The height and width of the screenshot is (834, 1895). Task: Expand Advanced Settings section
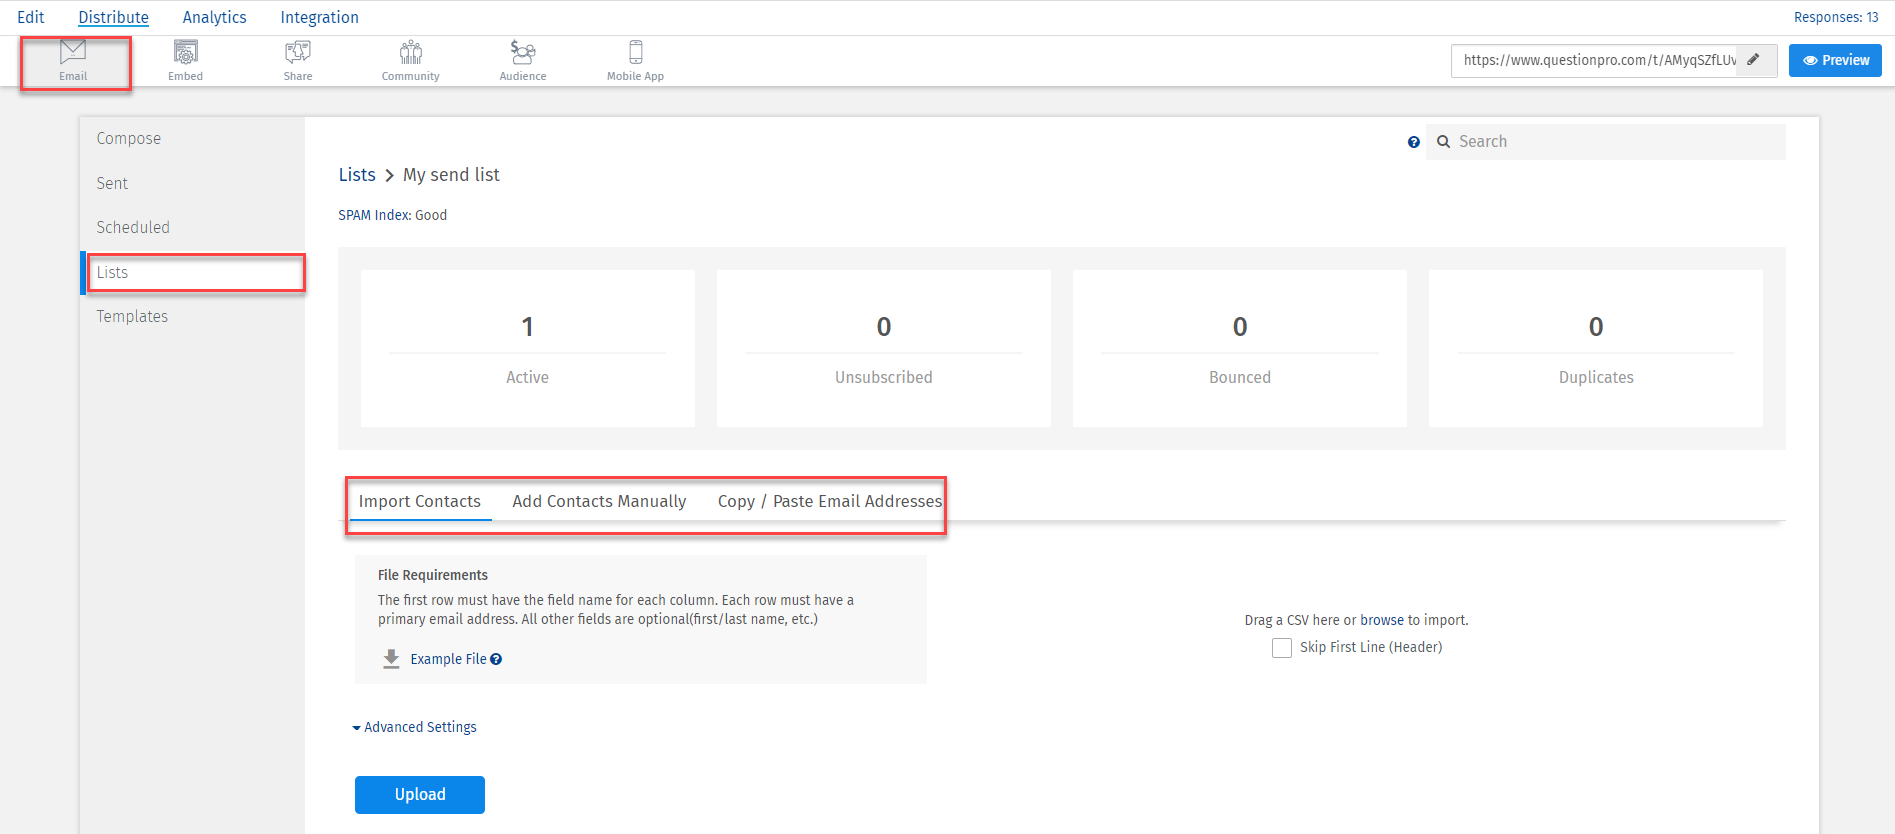(414, 727)
